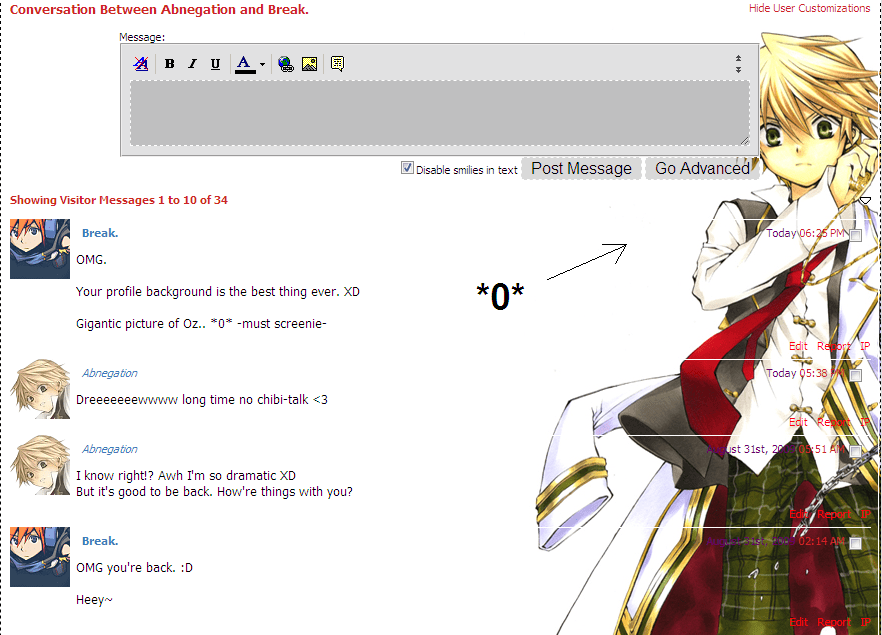Check the box beside Today 05:38 PM message
This screenshot has width=882, height=635.
[x=856, y=375]
